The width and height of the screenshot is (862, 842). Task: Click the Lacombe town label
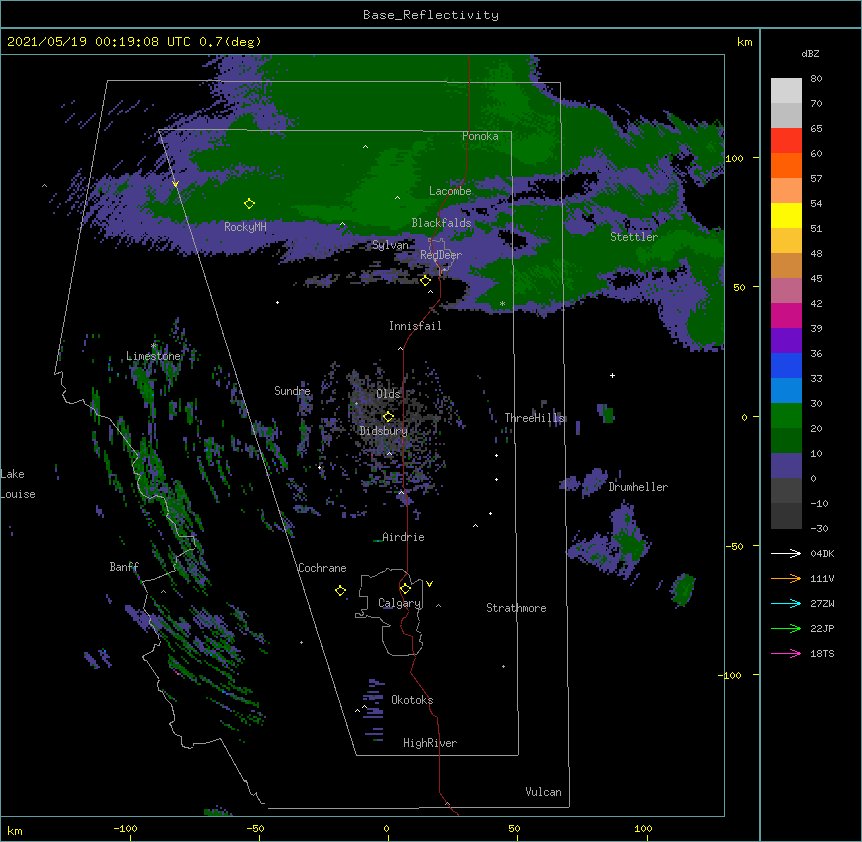coord(450,191)
